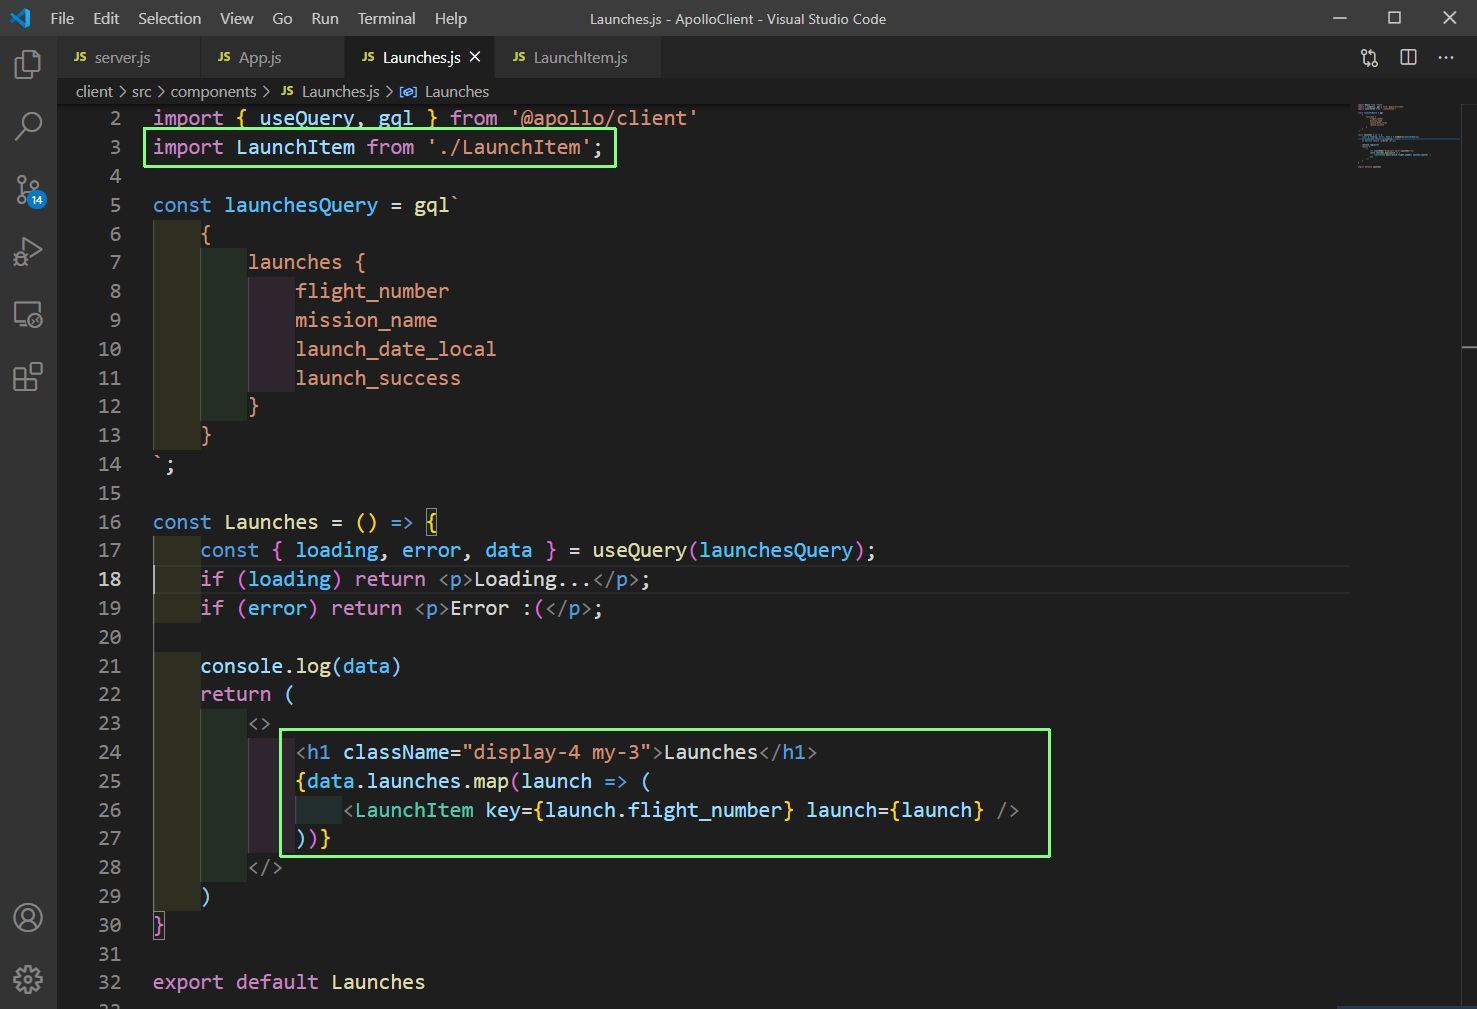Open the Edit menu
The height and width of the screenshot is (1009, 1477).
[x=106, y=18]
